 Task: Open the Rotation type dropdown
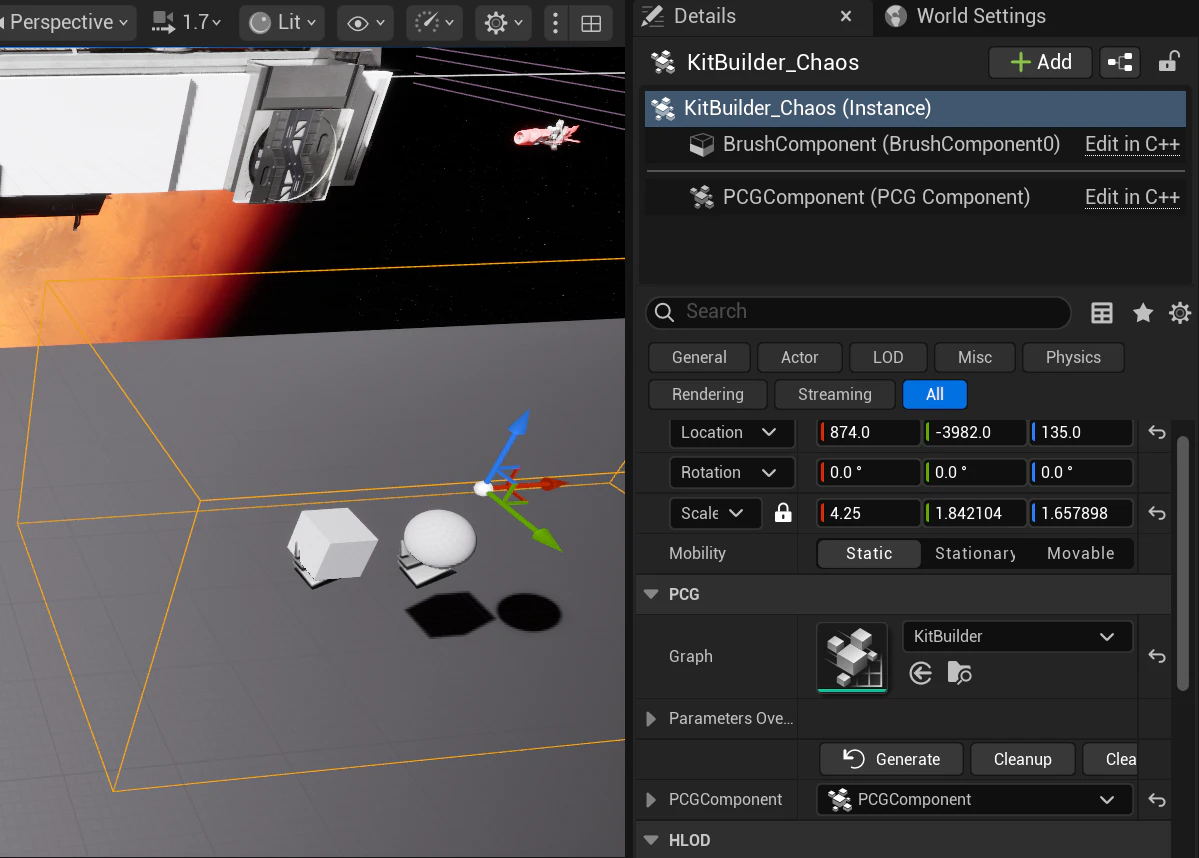coord(732,473)
